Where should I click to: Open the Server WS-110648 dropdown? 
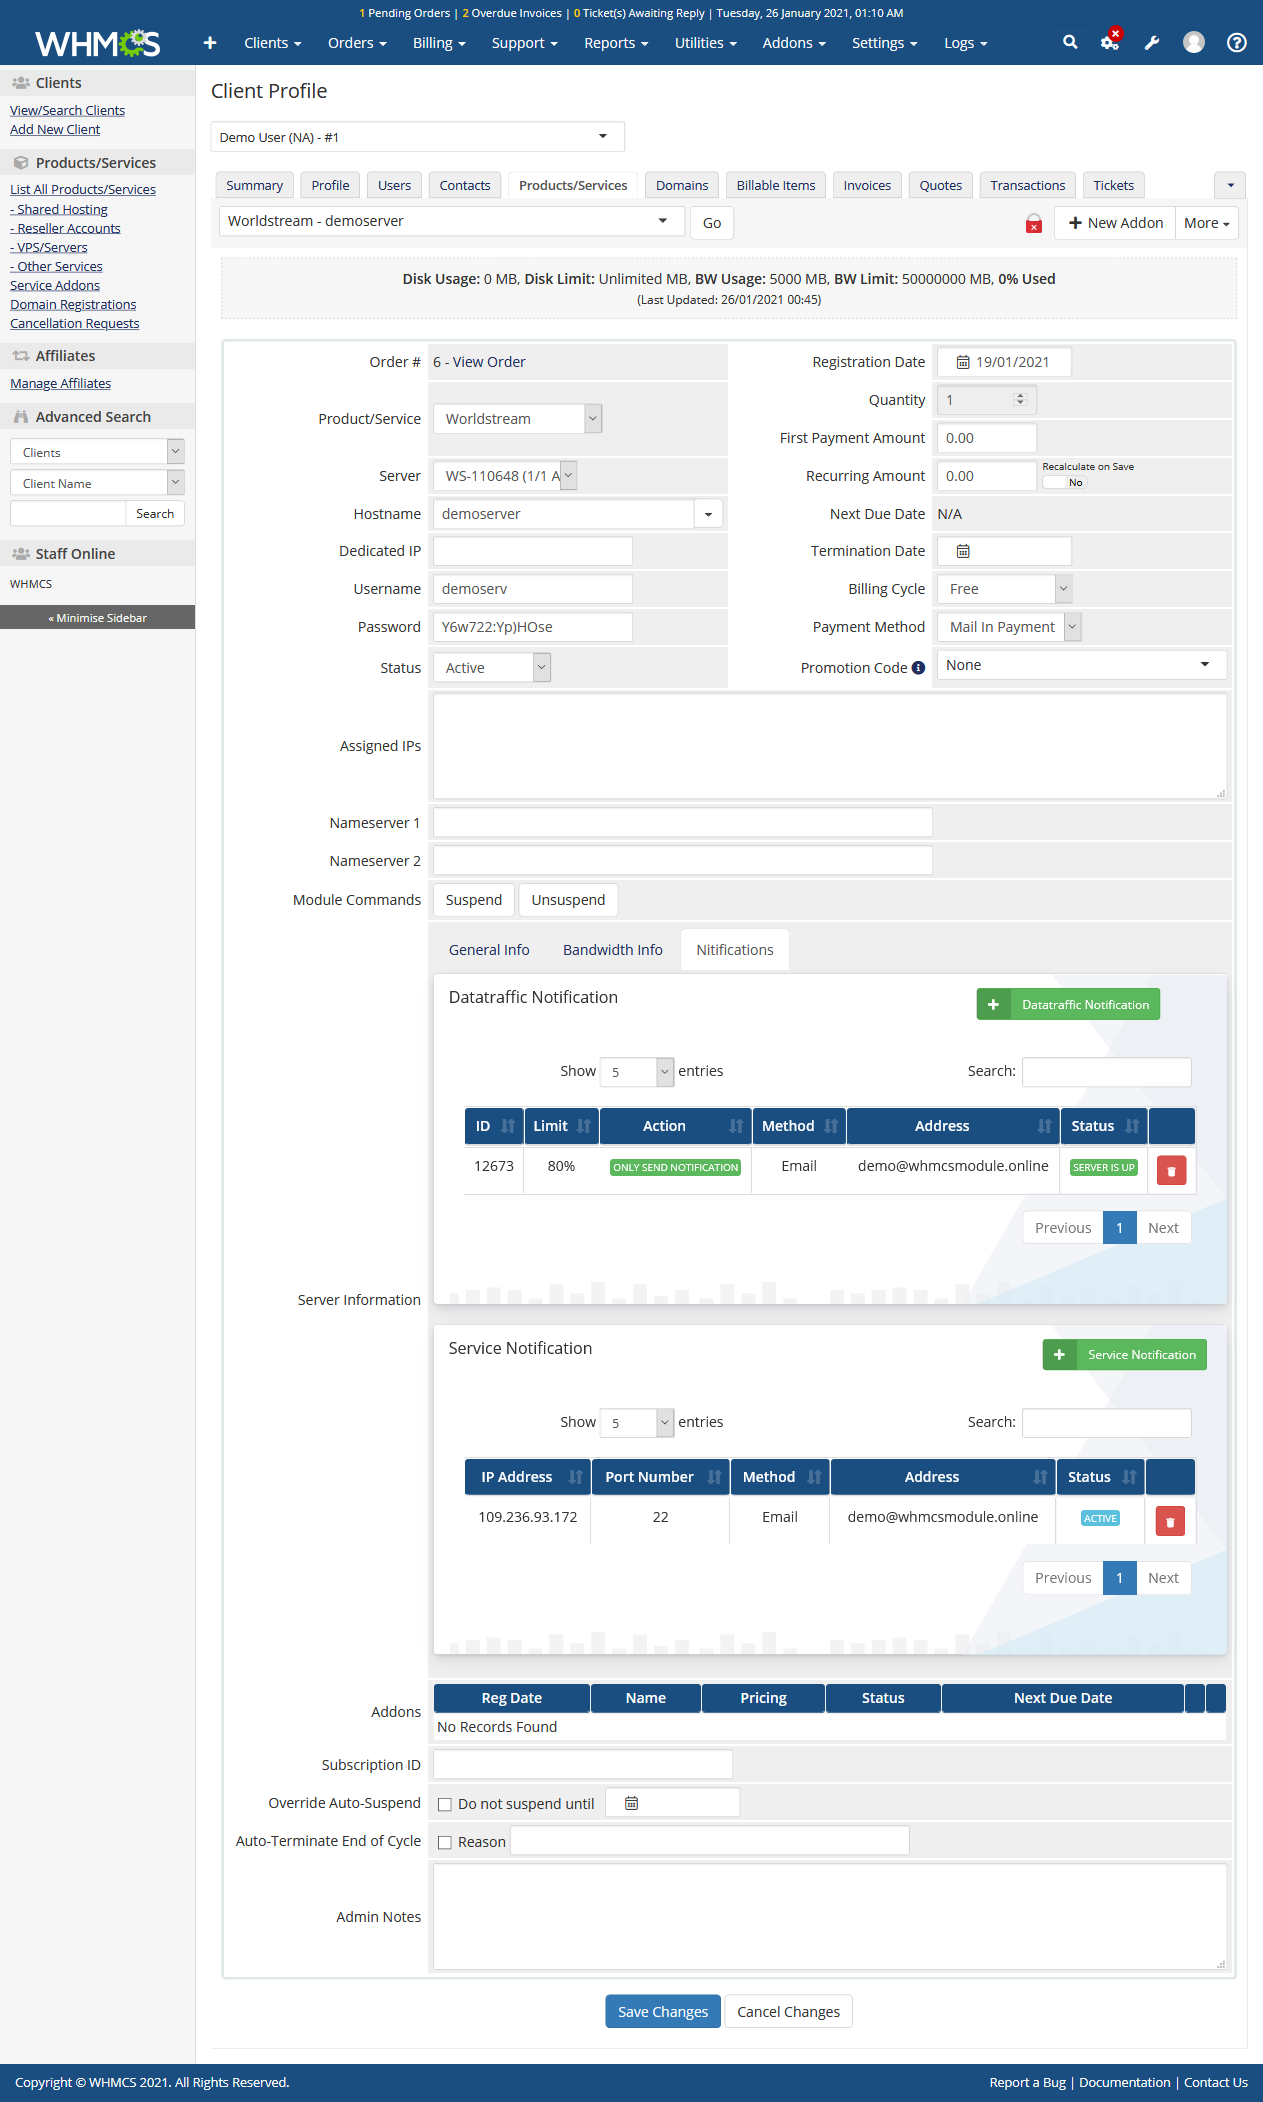pyautogui.click(x=505, y=476)
